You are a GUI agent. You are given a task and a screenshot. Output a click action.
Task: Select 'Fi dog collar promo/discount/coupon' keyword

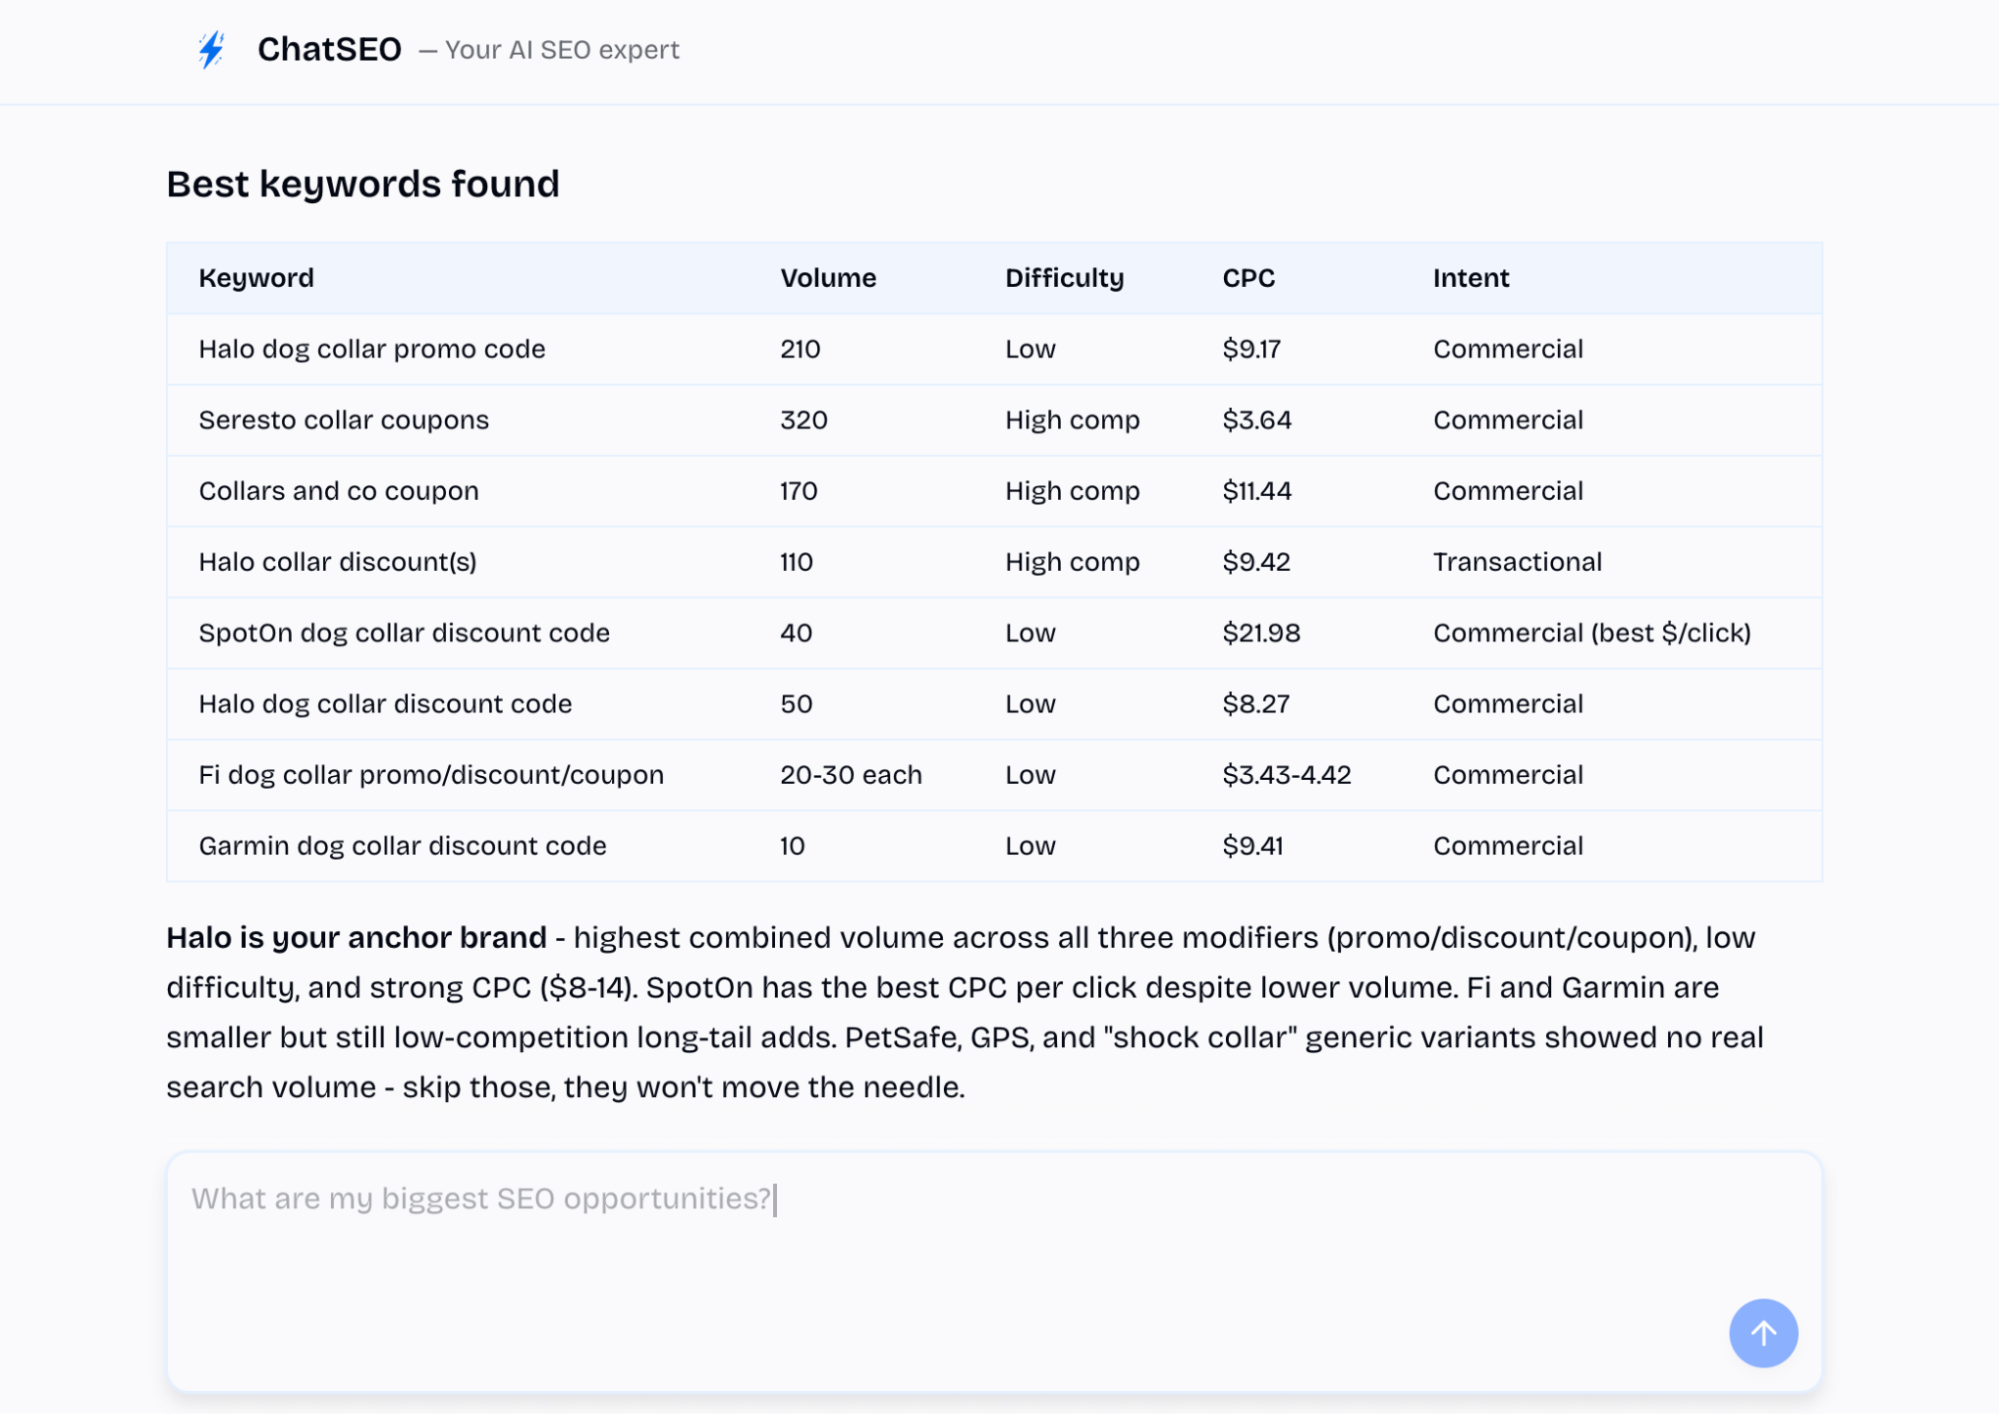(x=431, y=775)
